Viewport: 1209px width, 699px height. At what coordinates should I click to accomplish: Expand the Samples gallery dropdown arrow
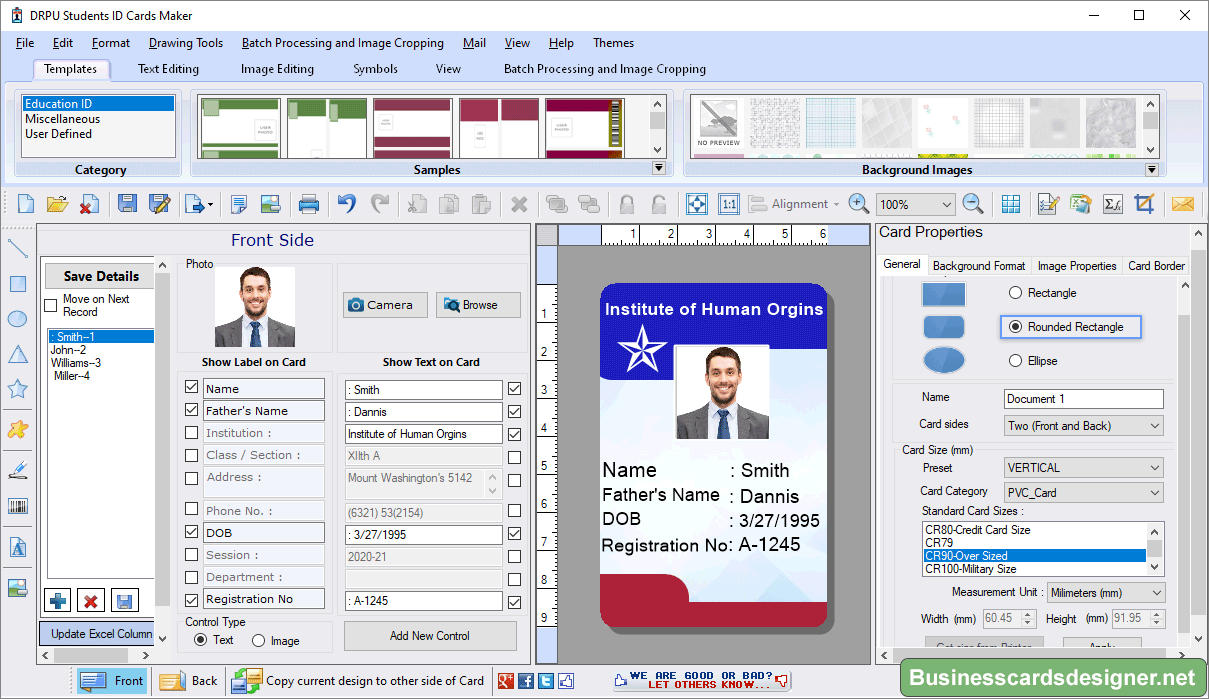click(658, 169)
